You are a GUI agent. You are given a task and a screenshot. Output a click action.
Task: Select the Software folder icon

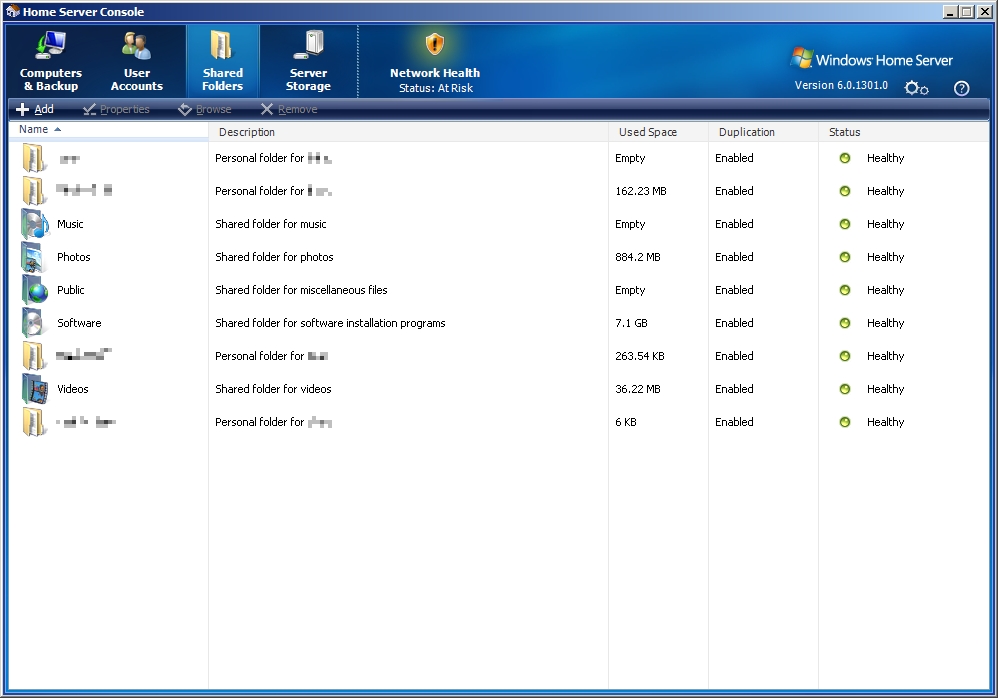pos(35,323)
